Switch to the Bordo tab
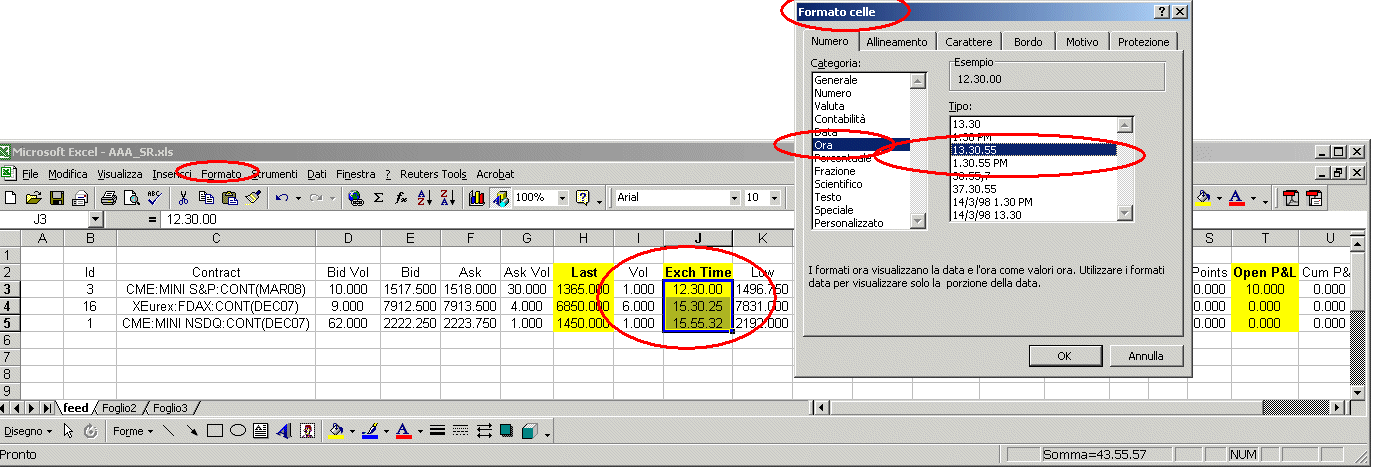The height and width of the screenshot is (468, 1375). tap(1027, 41)
